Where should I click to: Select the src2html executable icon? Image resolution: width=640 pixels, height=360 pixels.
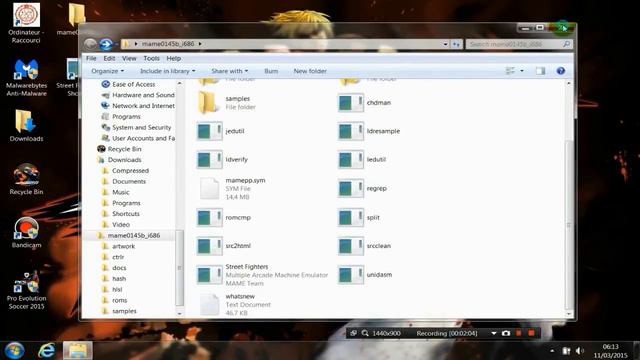(209, 246)
